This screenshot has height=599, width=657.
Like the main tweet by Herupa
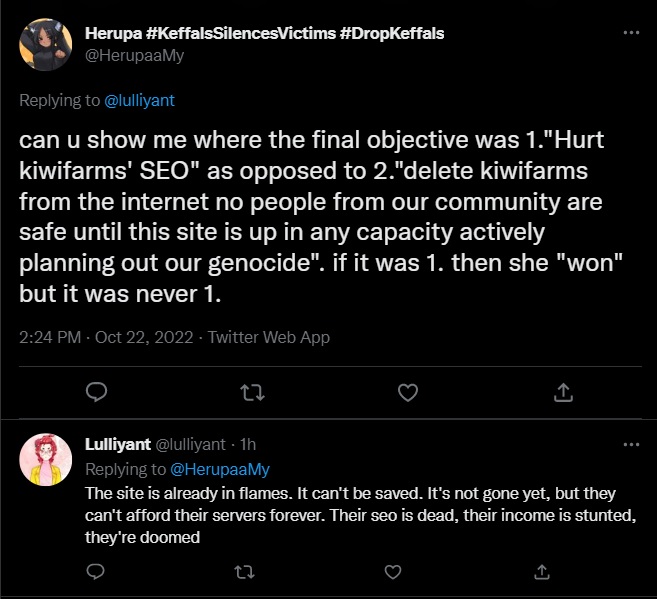point(408,392)
